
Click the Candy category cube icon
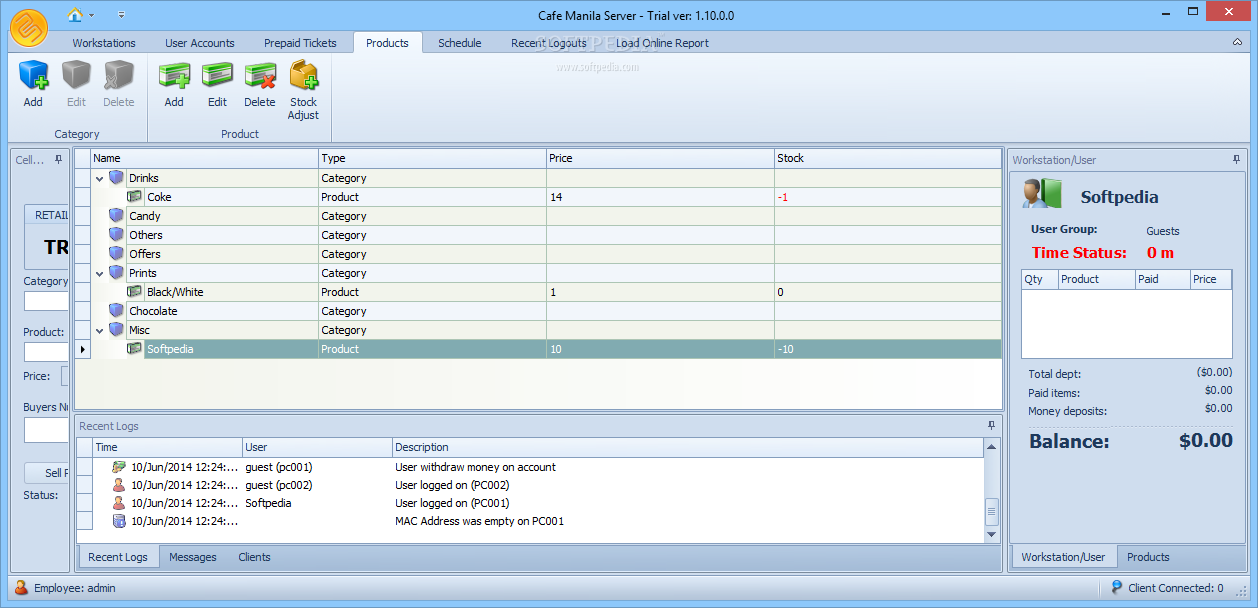tap(117, 216)
